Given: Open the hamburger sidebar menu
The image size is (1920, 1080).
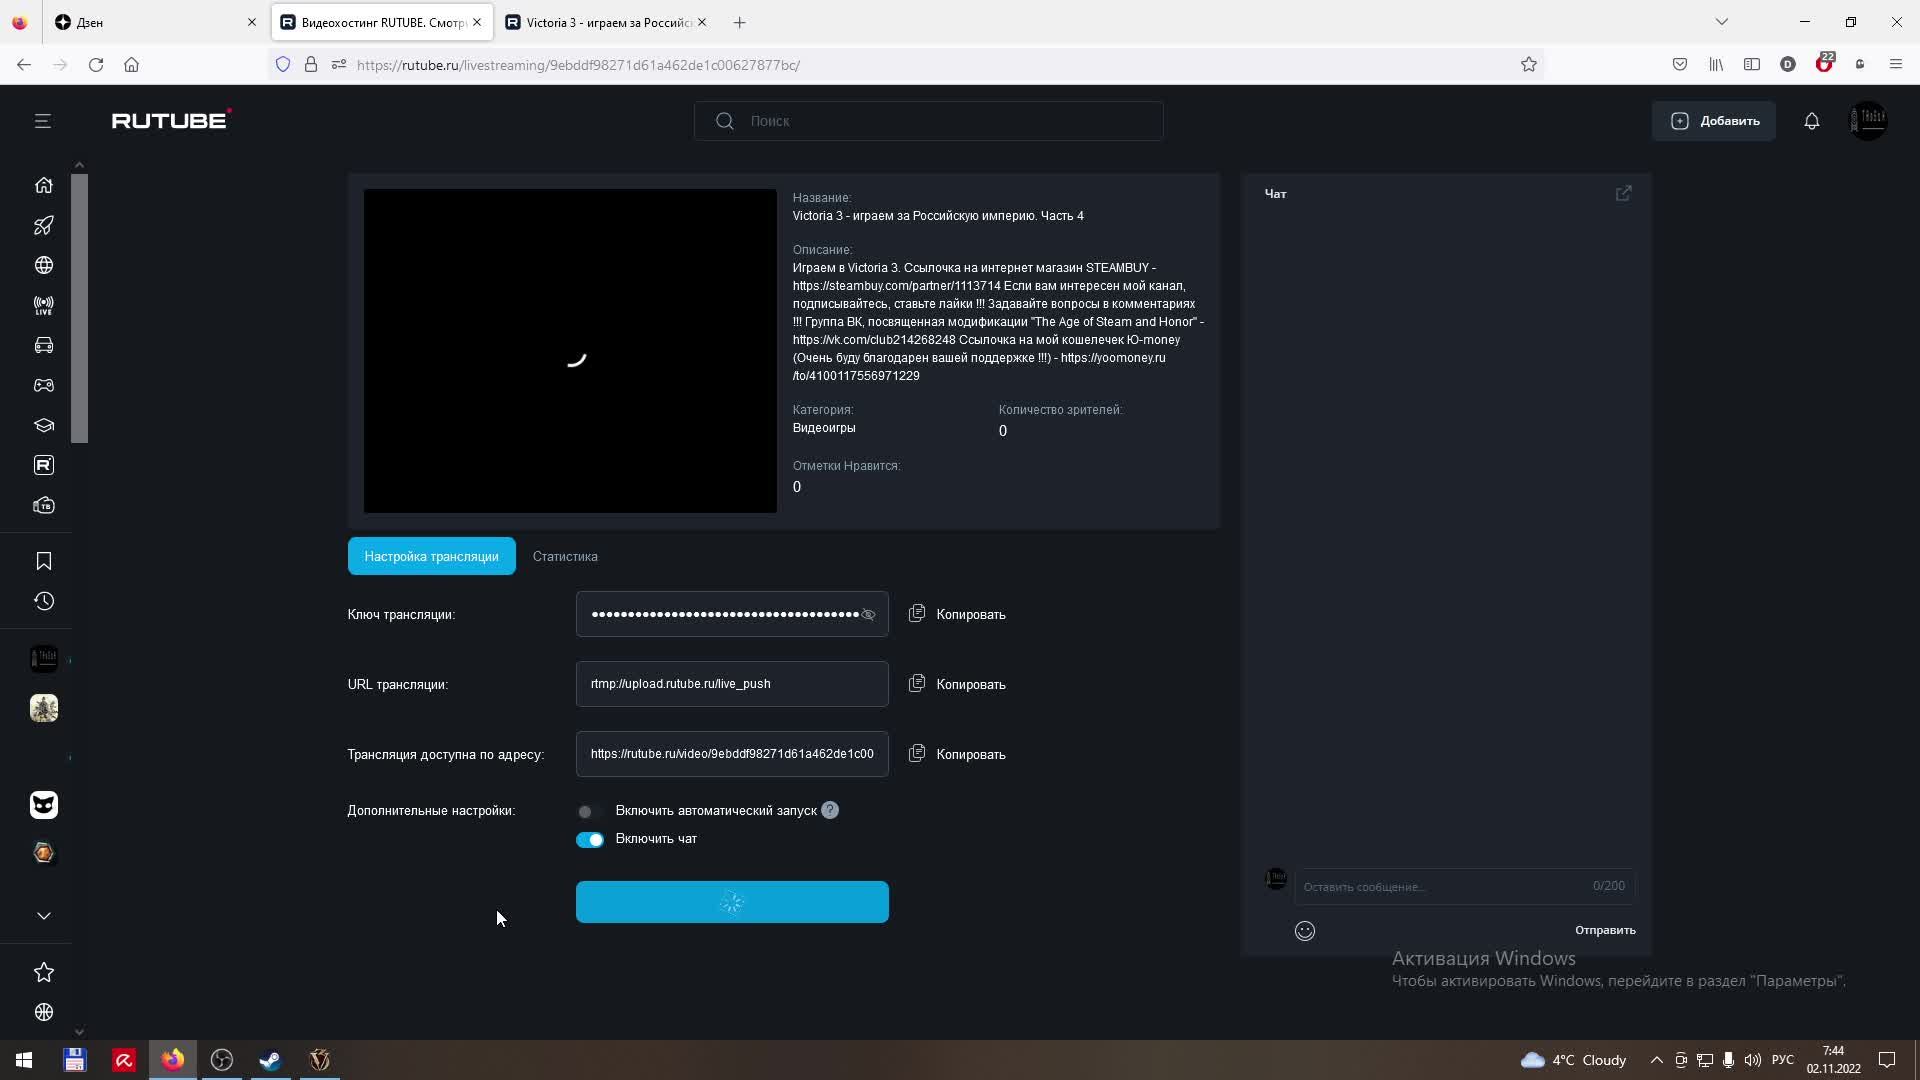Looking at the screenshot, I should 42,121.
